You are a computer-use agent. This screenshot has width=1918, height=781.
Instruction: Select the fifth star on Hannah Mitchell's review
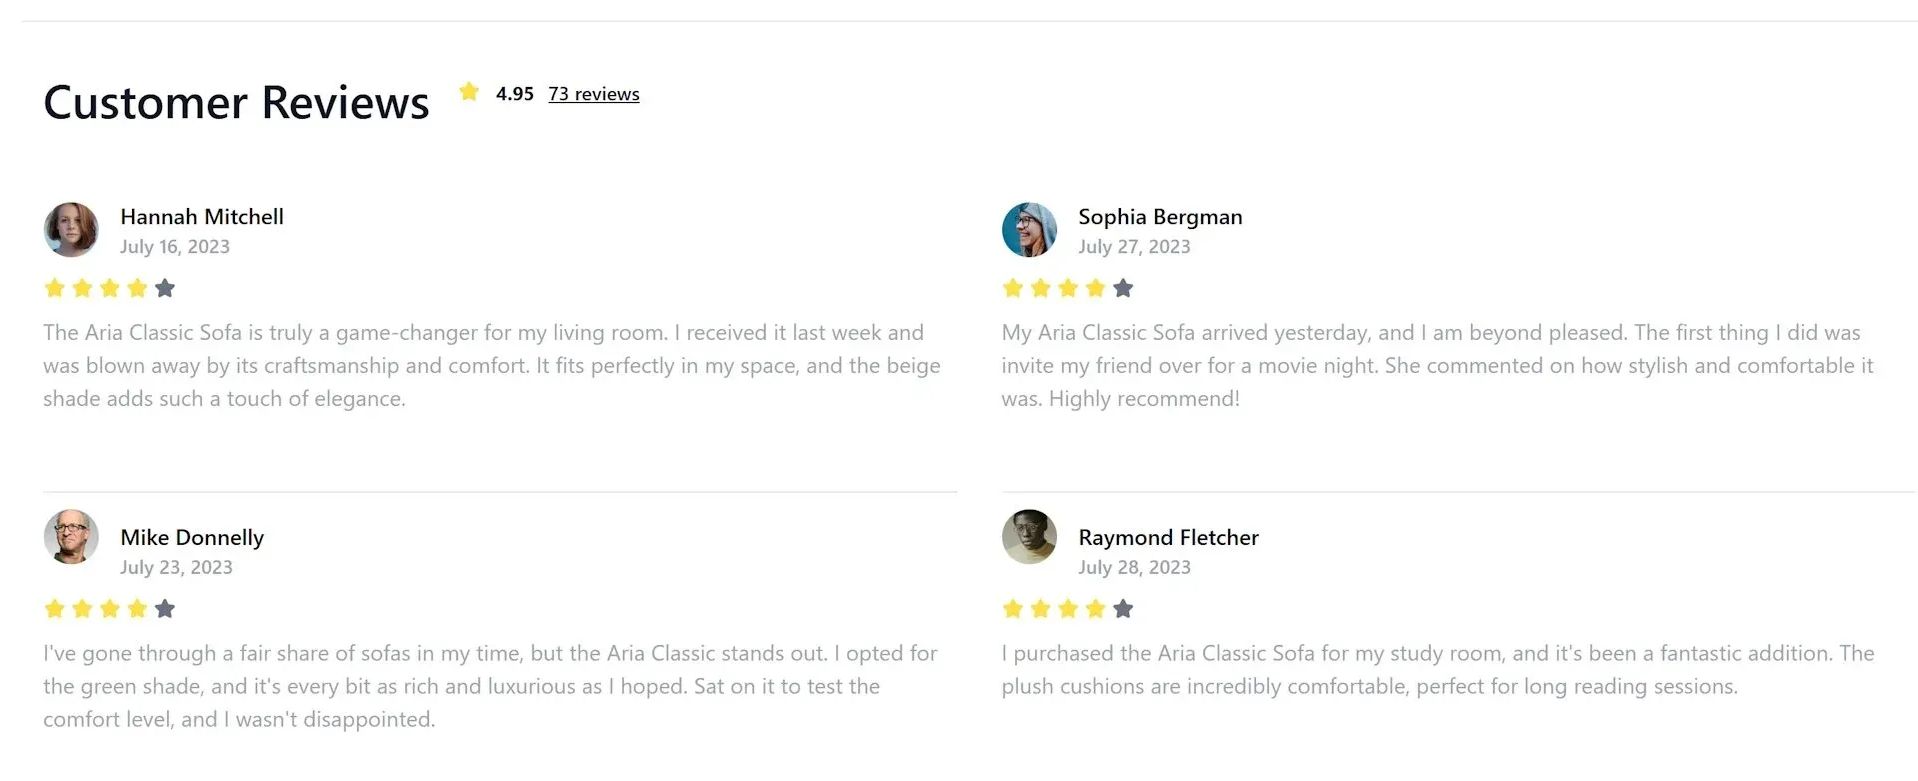[166, 288]
